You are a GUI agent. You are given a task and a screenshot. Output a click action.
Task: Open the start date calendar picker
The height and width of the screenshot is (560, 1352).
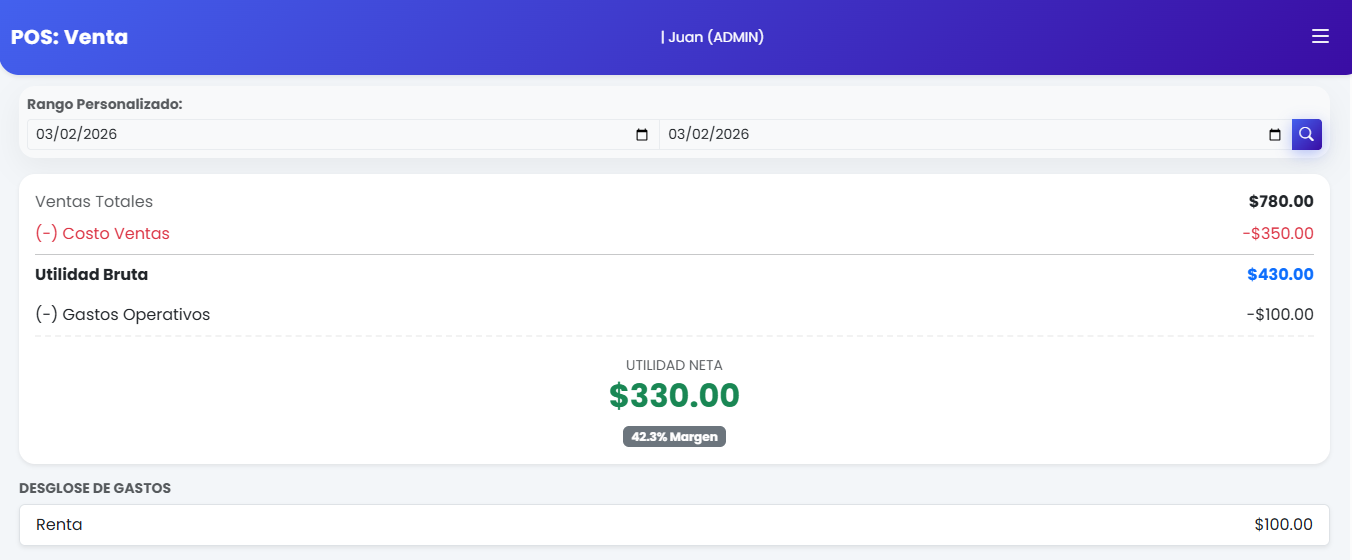(642, 135)
